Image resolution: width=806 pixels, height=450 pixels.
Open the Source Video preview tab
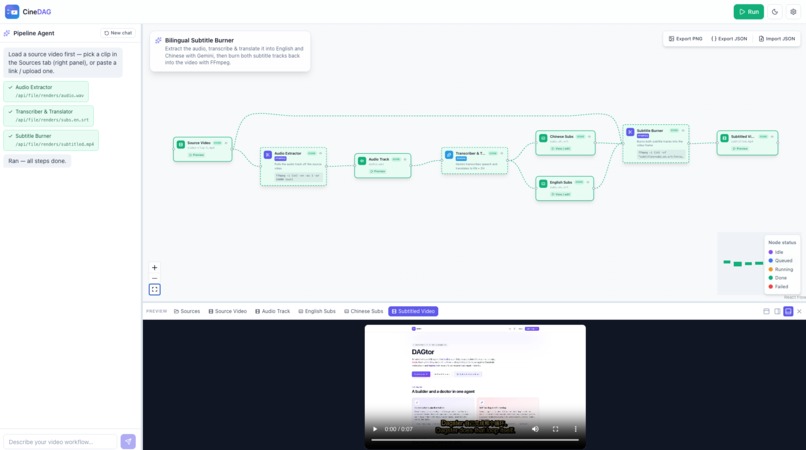point(228,311)
